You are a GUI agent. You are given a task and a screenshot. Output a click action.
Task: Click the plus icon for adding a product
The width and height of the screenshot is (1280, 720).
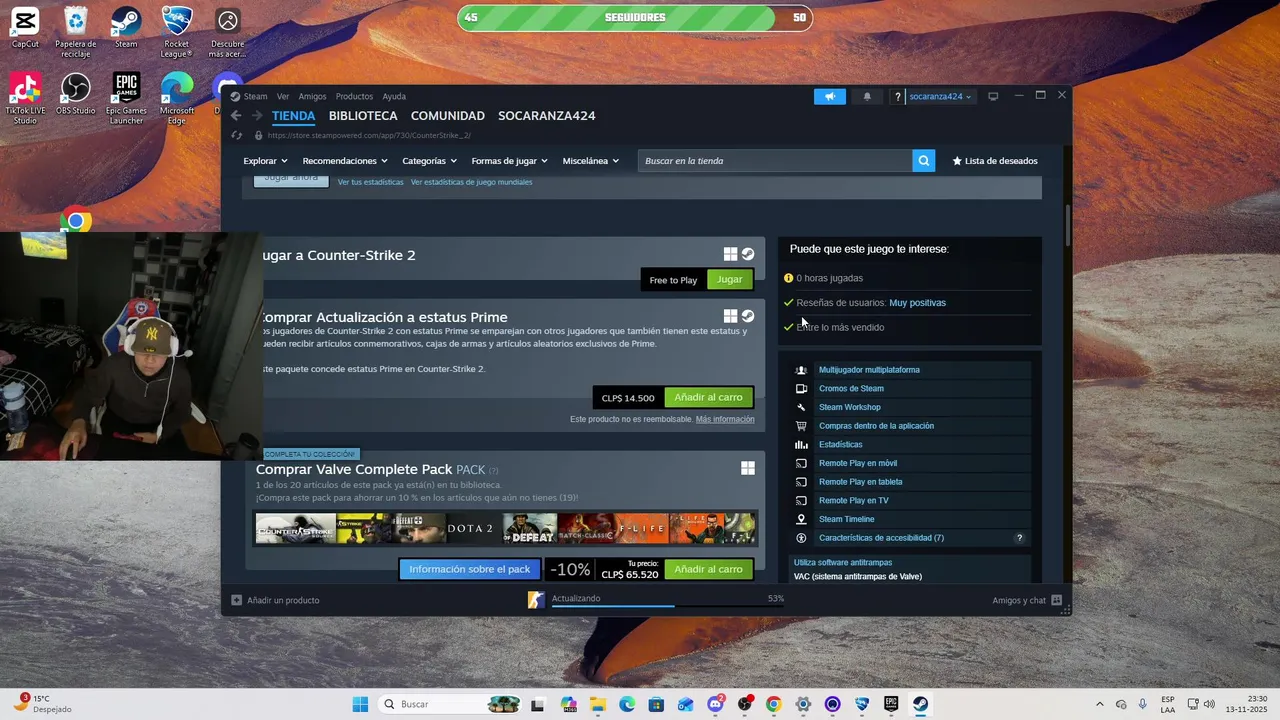[236, 600]
